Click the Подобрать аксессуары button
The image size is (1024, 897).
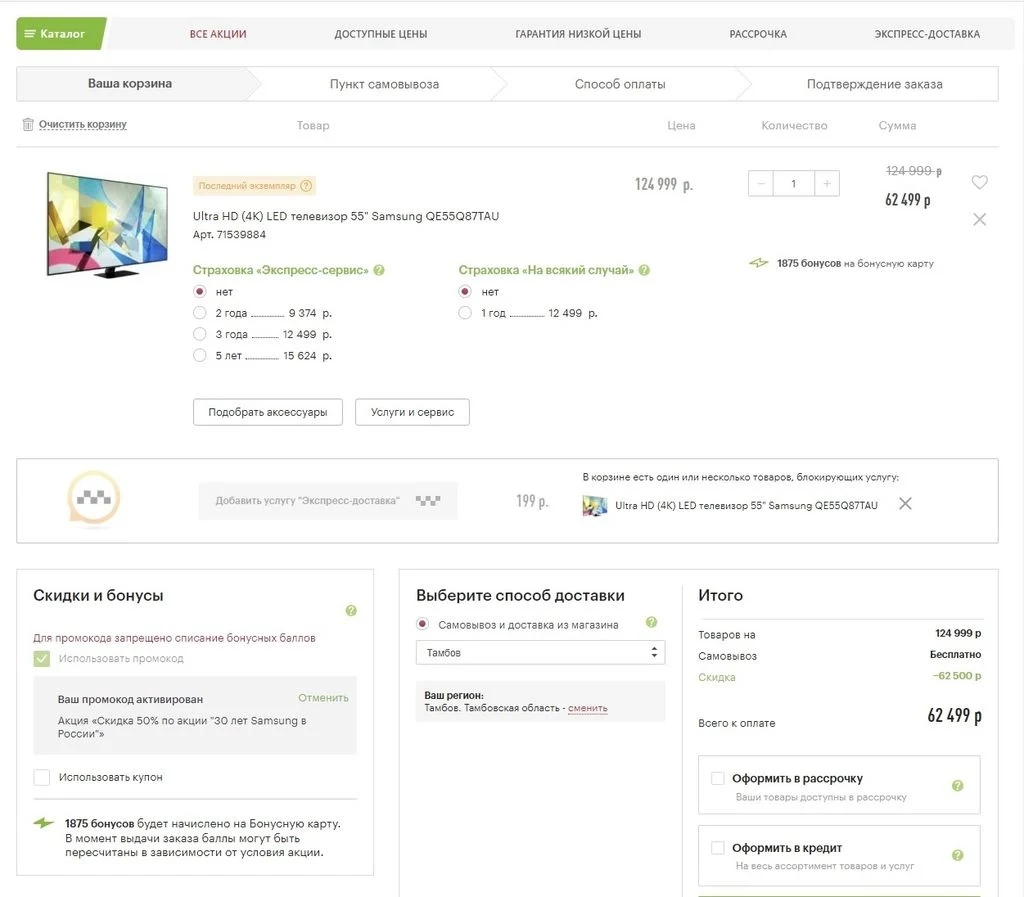click(x=268, y=412)
